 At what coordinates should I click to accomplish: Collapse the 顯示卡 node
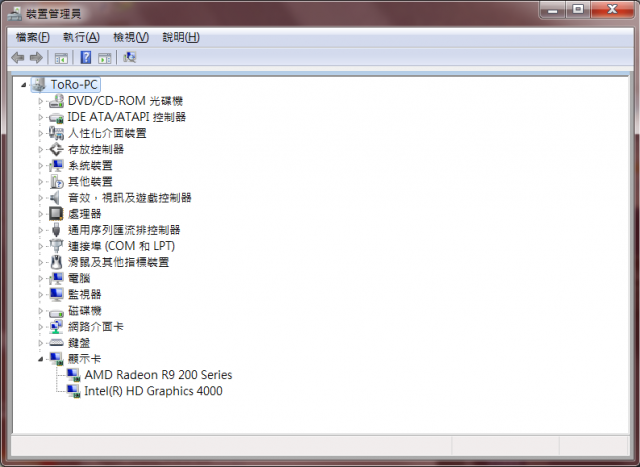tap(40, 359)
